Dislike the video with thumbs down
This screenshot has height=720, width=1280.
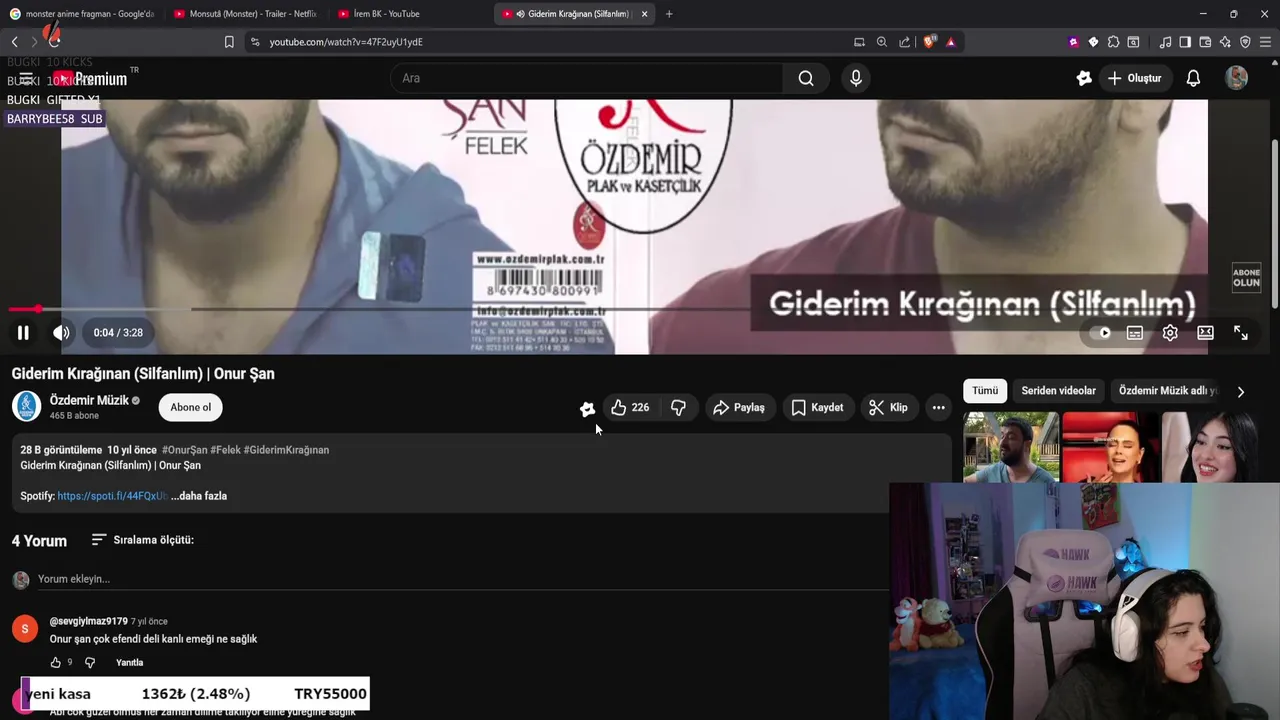678,407
